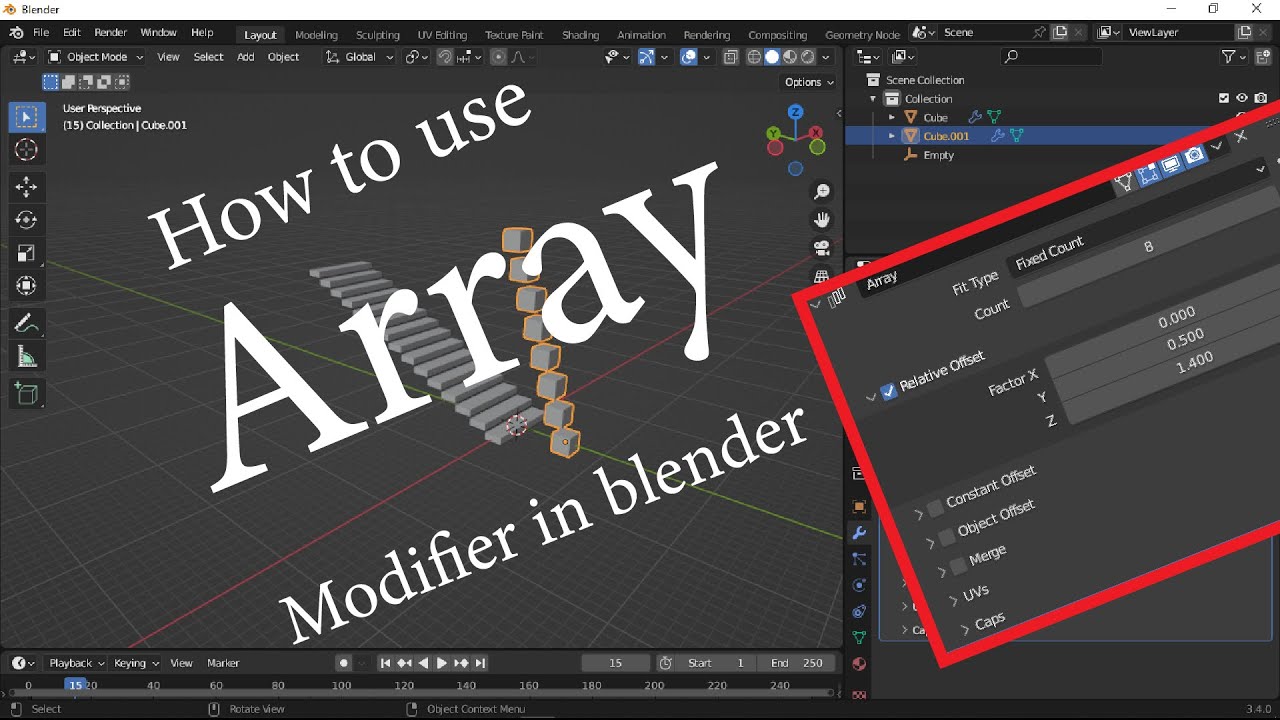Collapse the Collection in outliner
Screen dimensions: 1280x720
click(873, 99)
